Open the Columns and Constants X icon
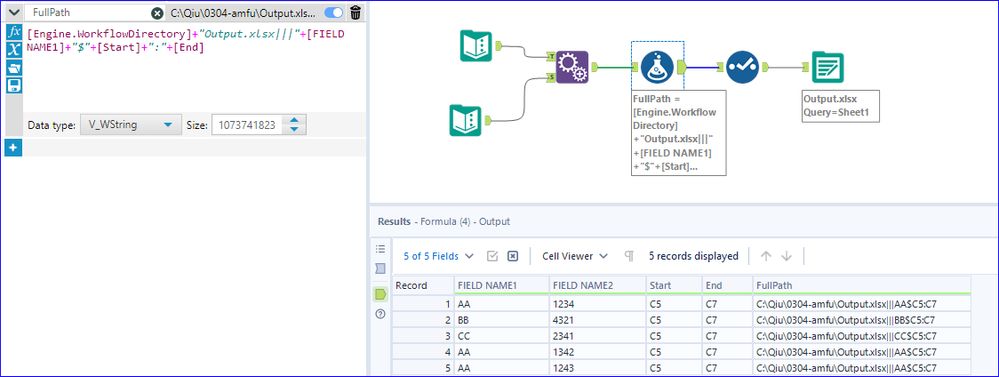The height and width of the screenshot is (377, 999). [x=14, y=50]
